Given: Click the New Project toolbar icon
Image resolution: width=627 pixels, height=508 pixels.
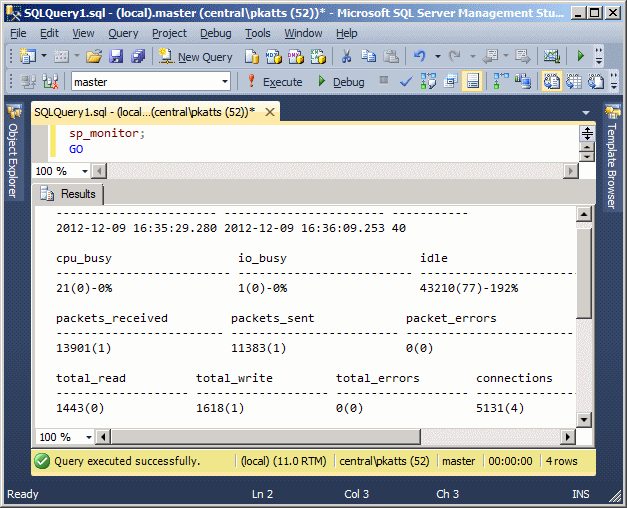Looking at the screenshot, I should point(28,56).
